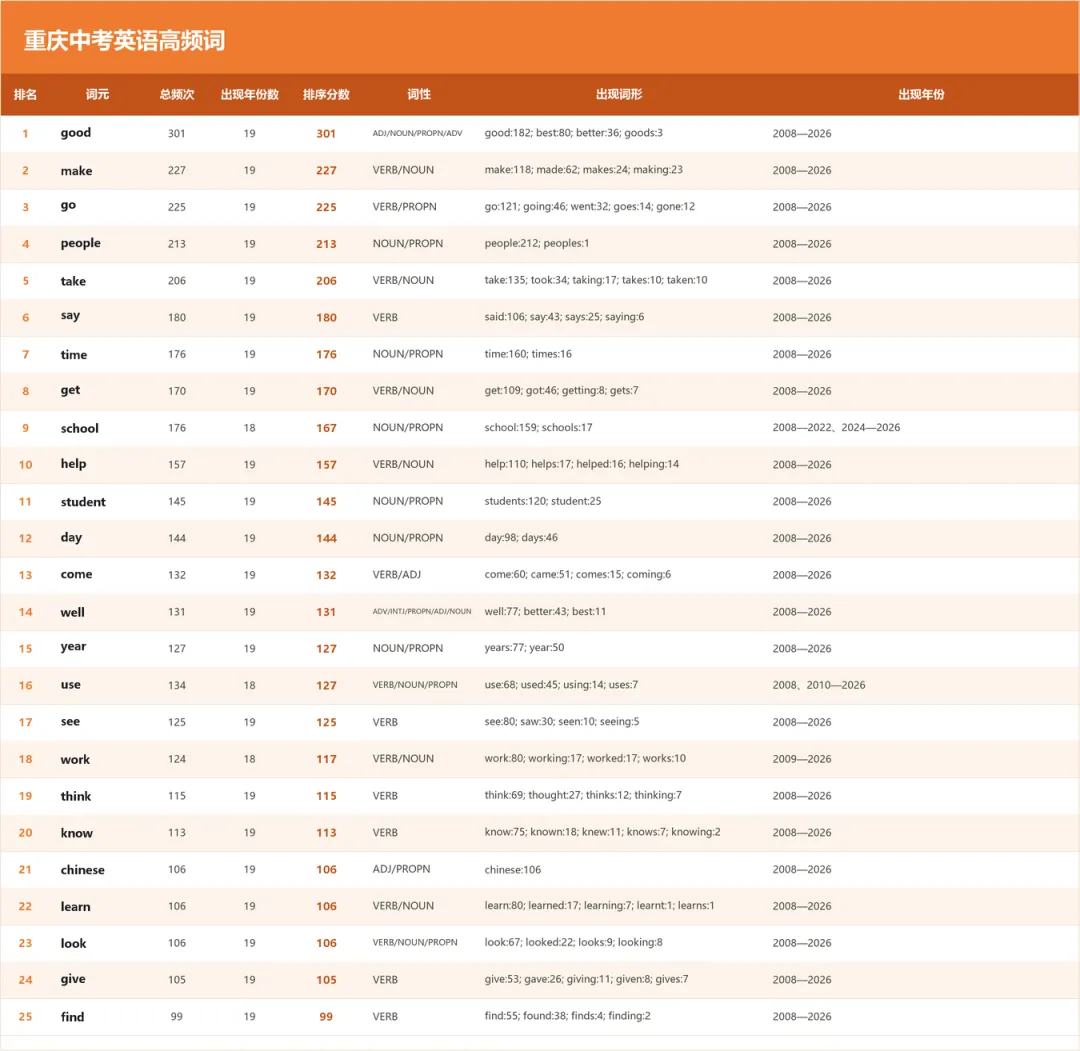
Task: Click the 出现词形 column header
Action: click(x=619, y=94)
